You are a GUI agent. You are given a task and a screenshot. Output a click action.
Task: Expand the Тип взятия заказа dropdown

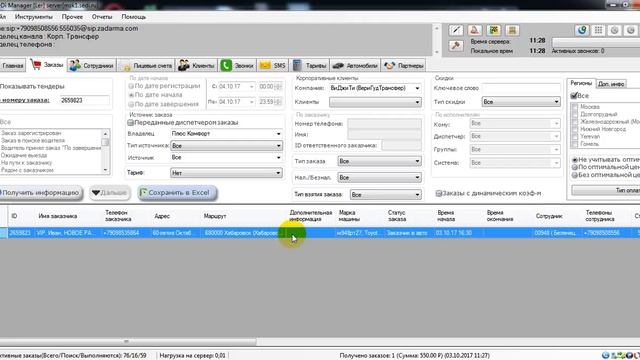point(417,195)
